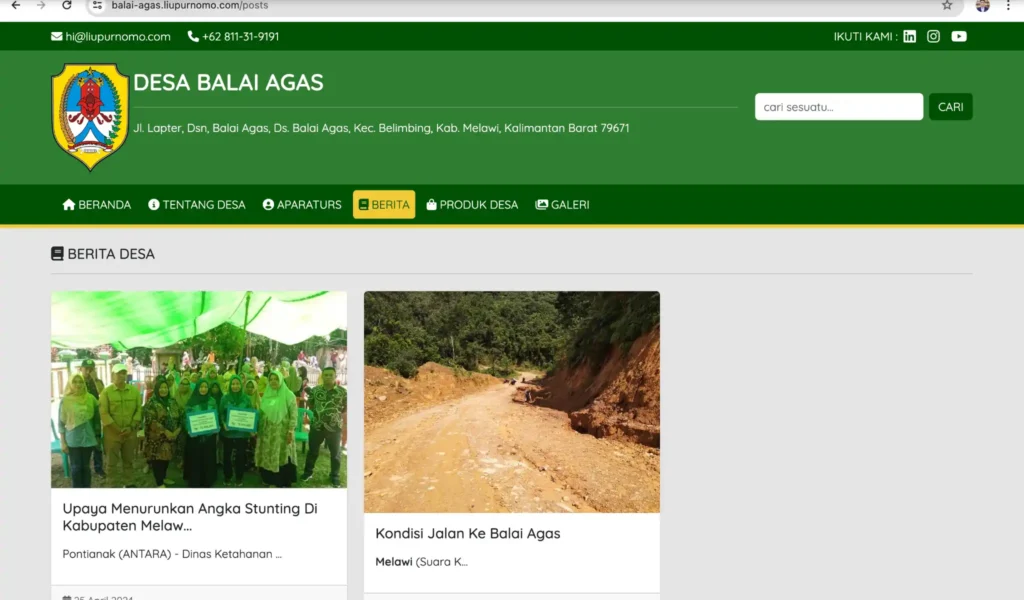This screenshot has width=1024, height=600.
Task: Open the Galeri menu item
Action: (x=562, y=204)
